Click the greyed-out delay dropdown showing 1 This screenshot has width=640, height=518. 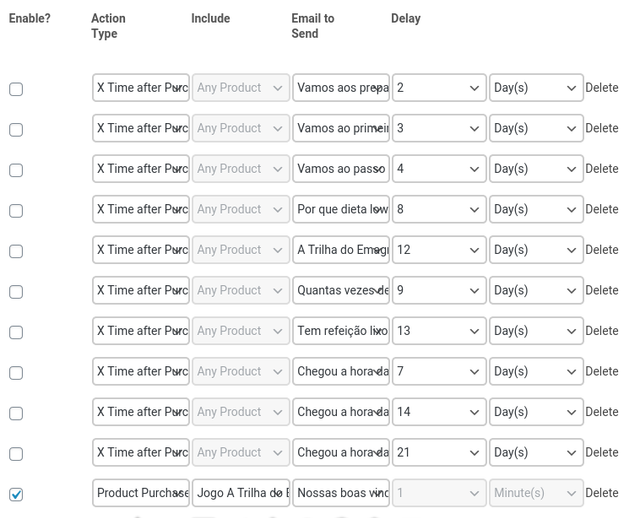(x=439, y=493)
